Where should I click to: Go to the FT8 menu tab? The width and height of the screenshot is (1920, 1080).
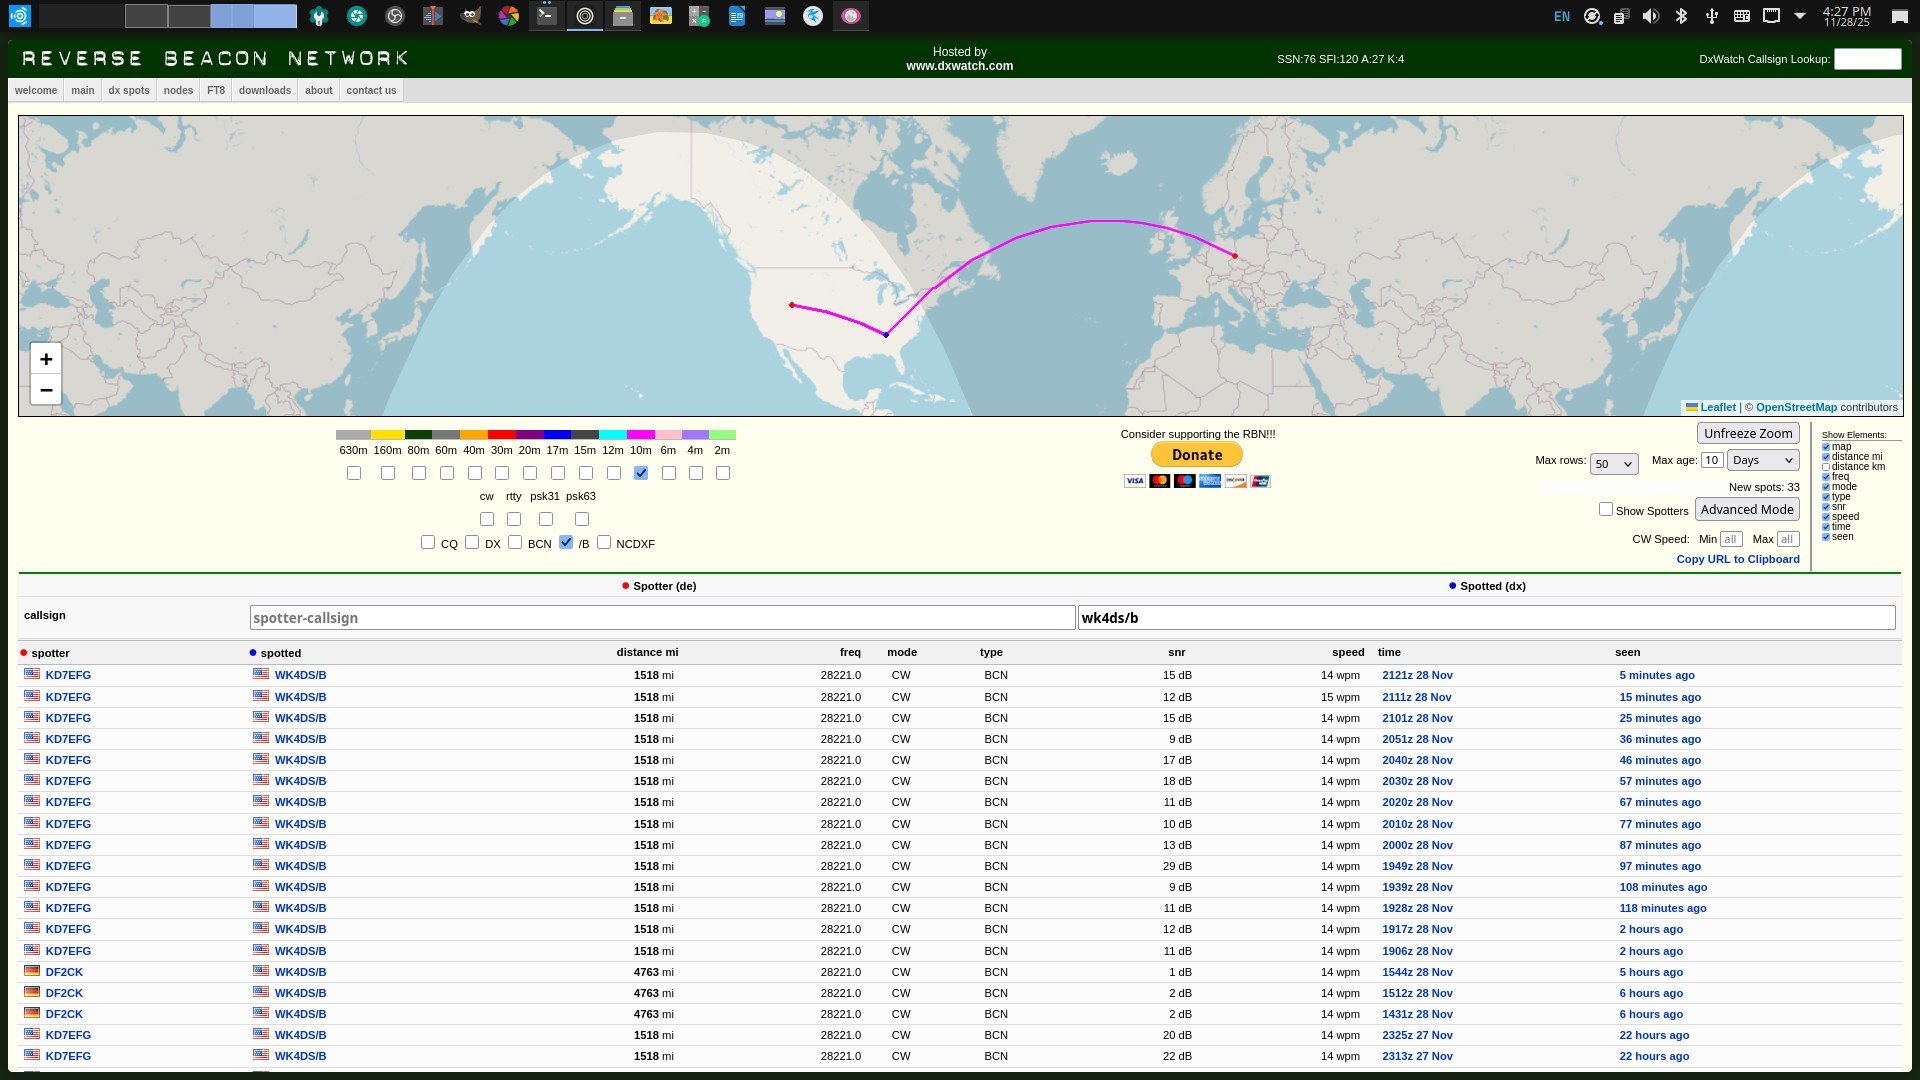click(x=216, y=91)
